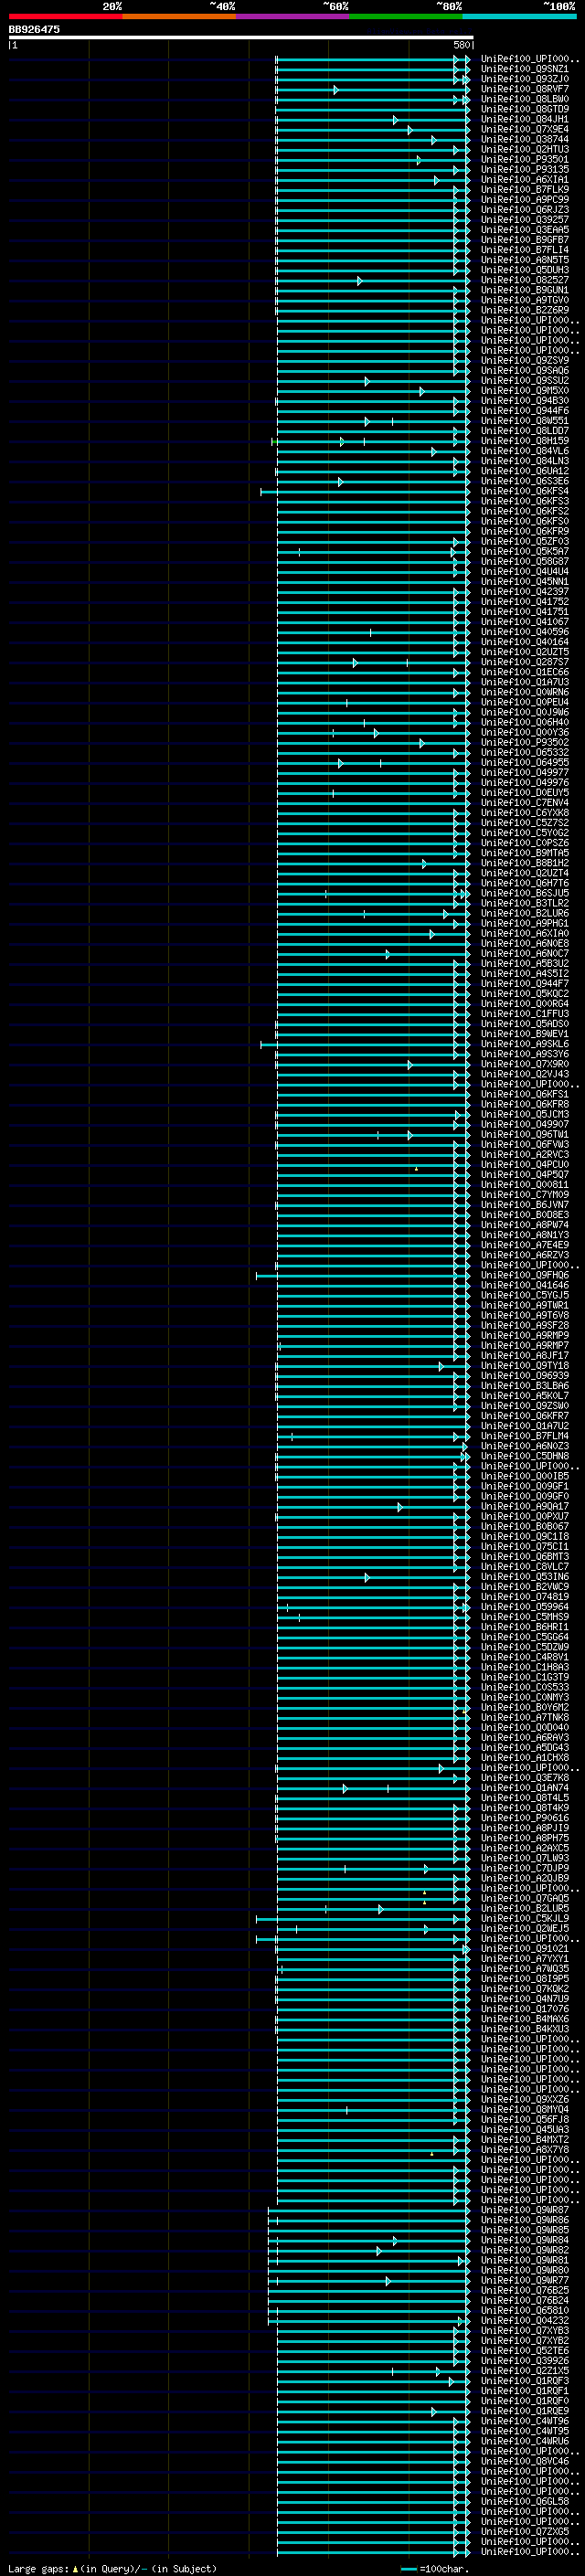Open the hit UniRef100_Q287S7
Image resolution: width=585 pixels, height=2576 pixels.
pos(525,662)
